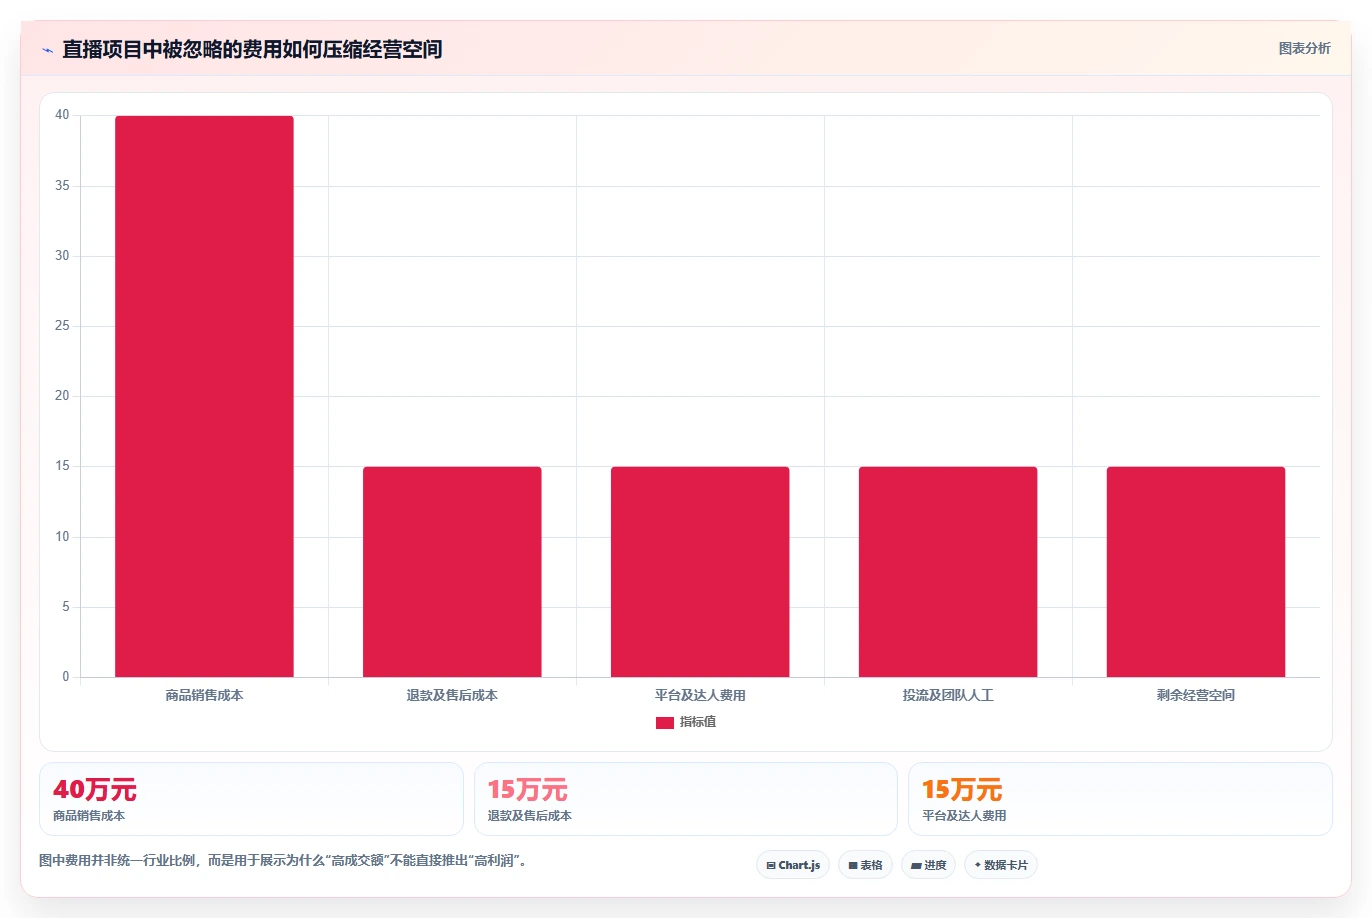Click the 退款及售后成本 axis label

click(x=452, y=695)
